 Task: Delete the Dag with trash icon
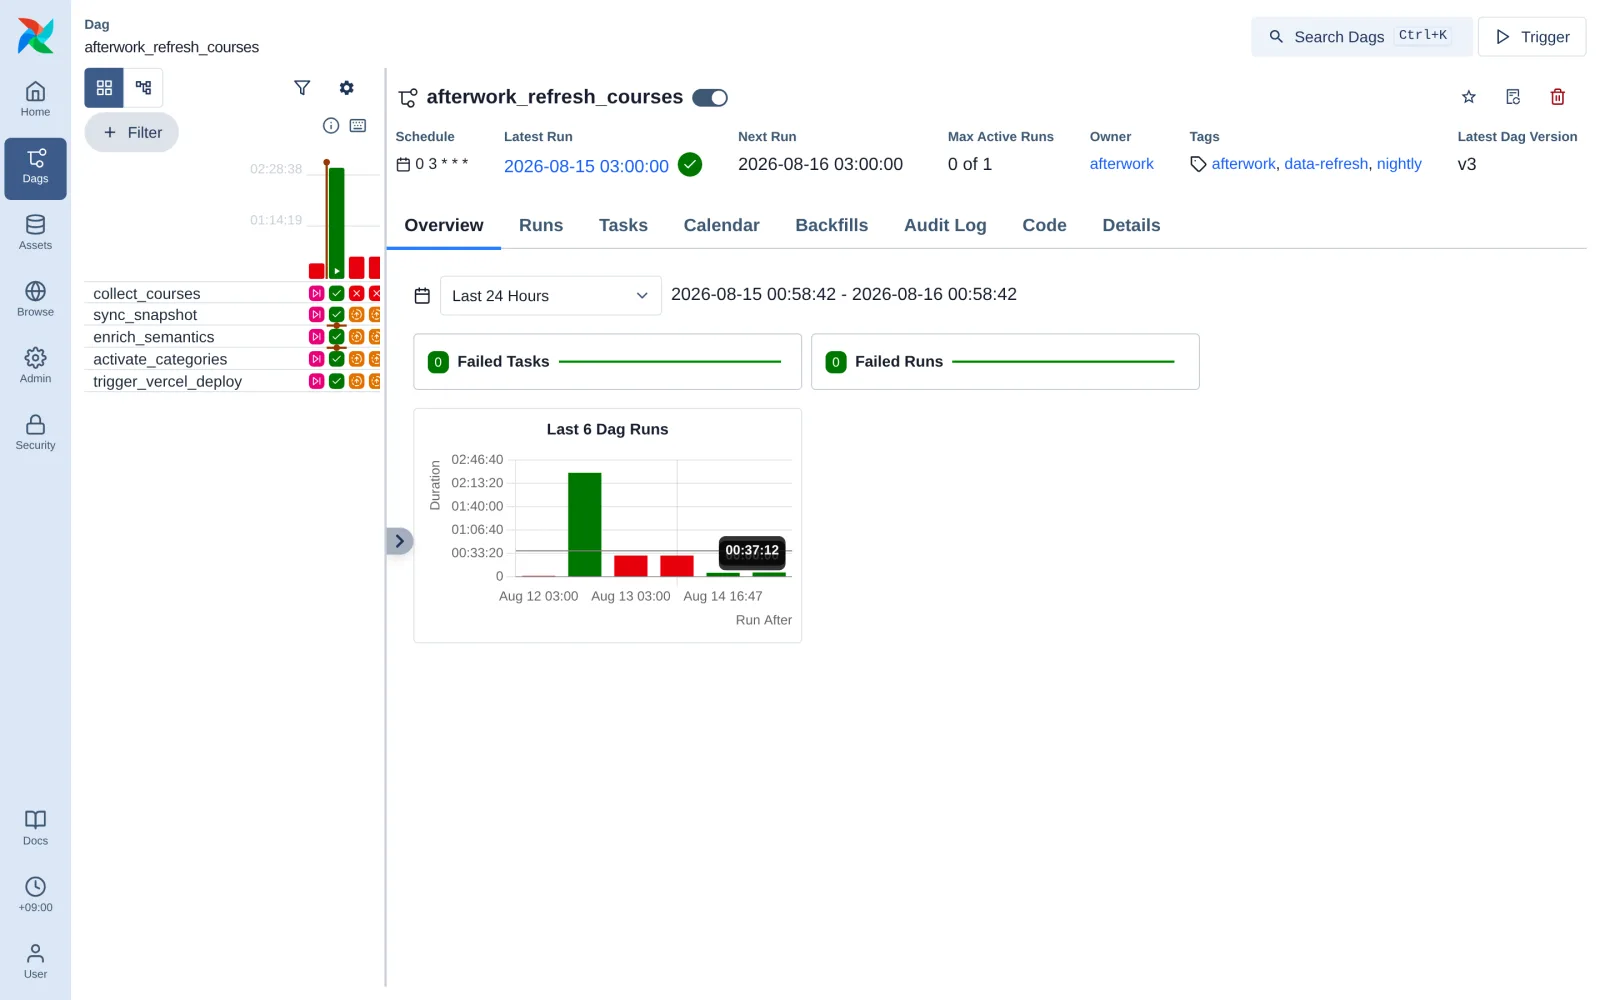[x=1557, y=97]
